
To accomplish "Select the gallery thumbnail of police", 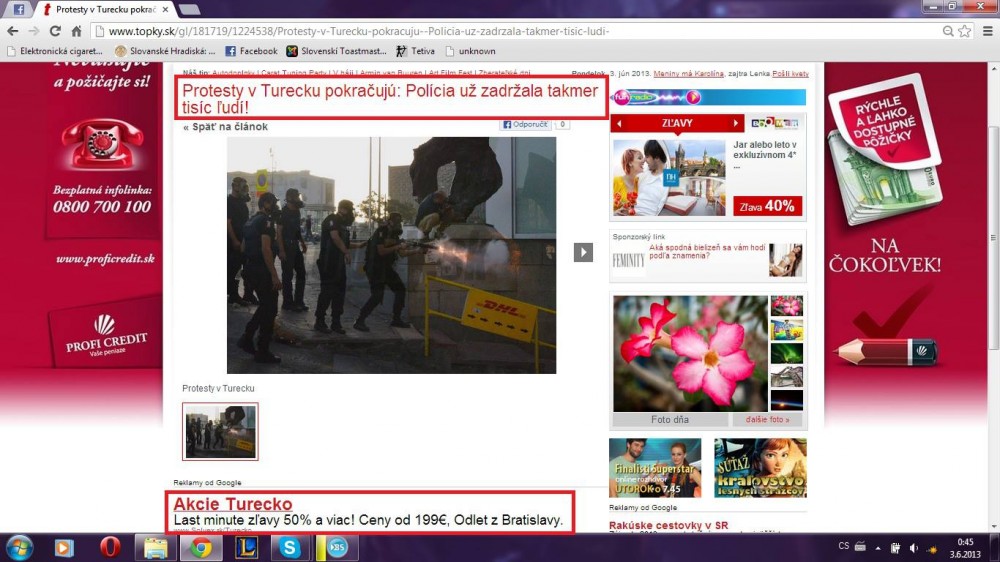I will click(x=220, y=431).
